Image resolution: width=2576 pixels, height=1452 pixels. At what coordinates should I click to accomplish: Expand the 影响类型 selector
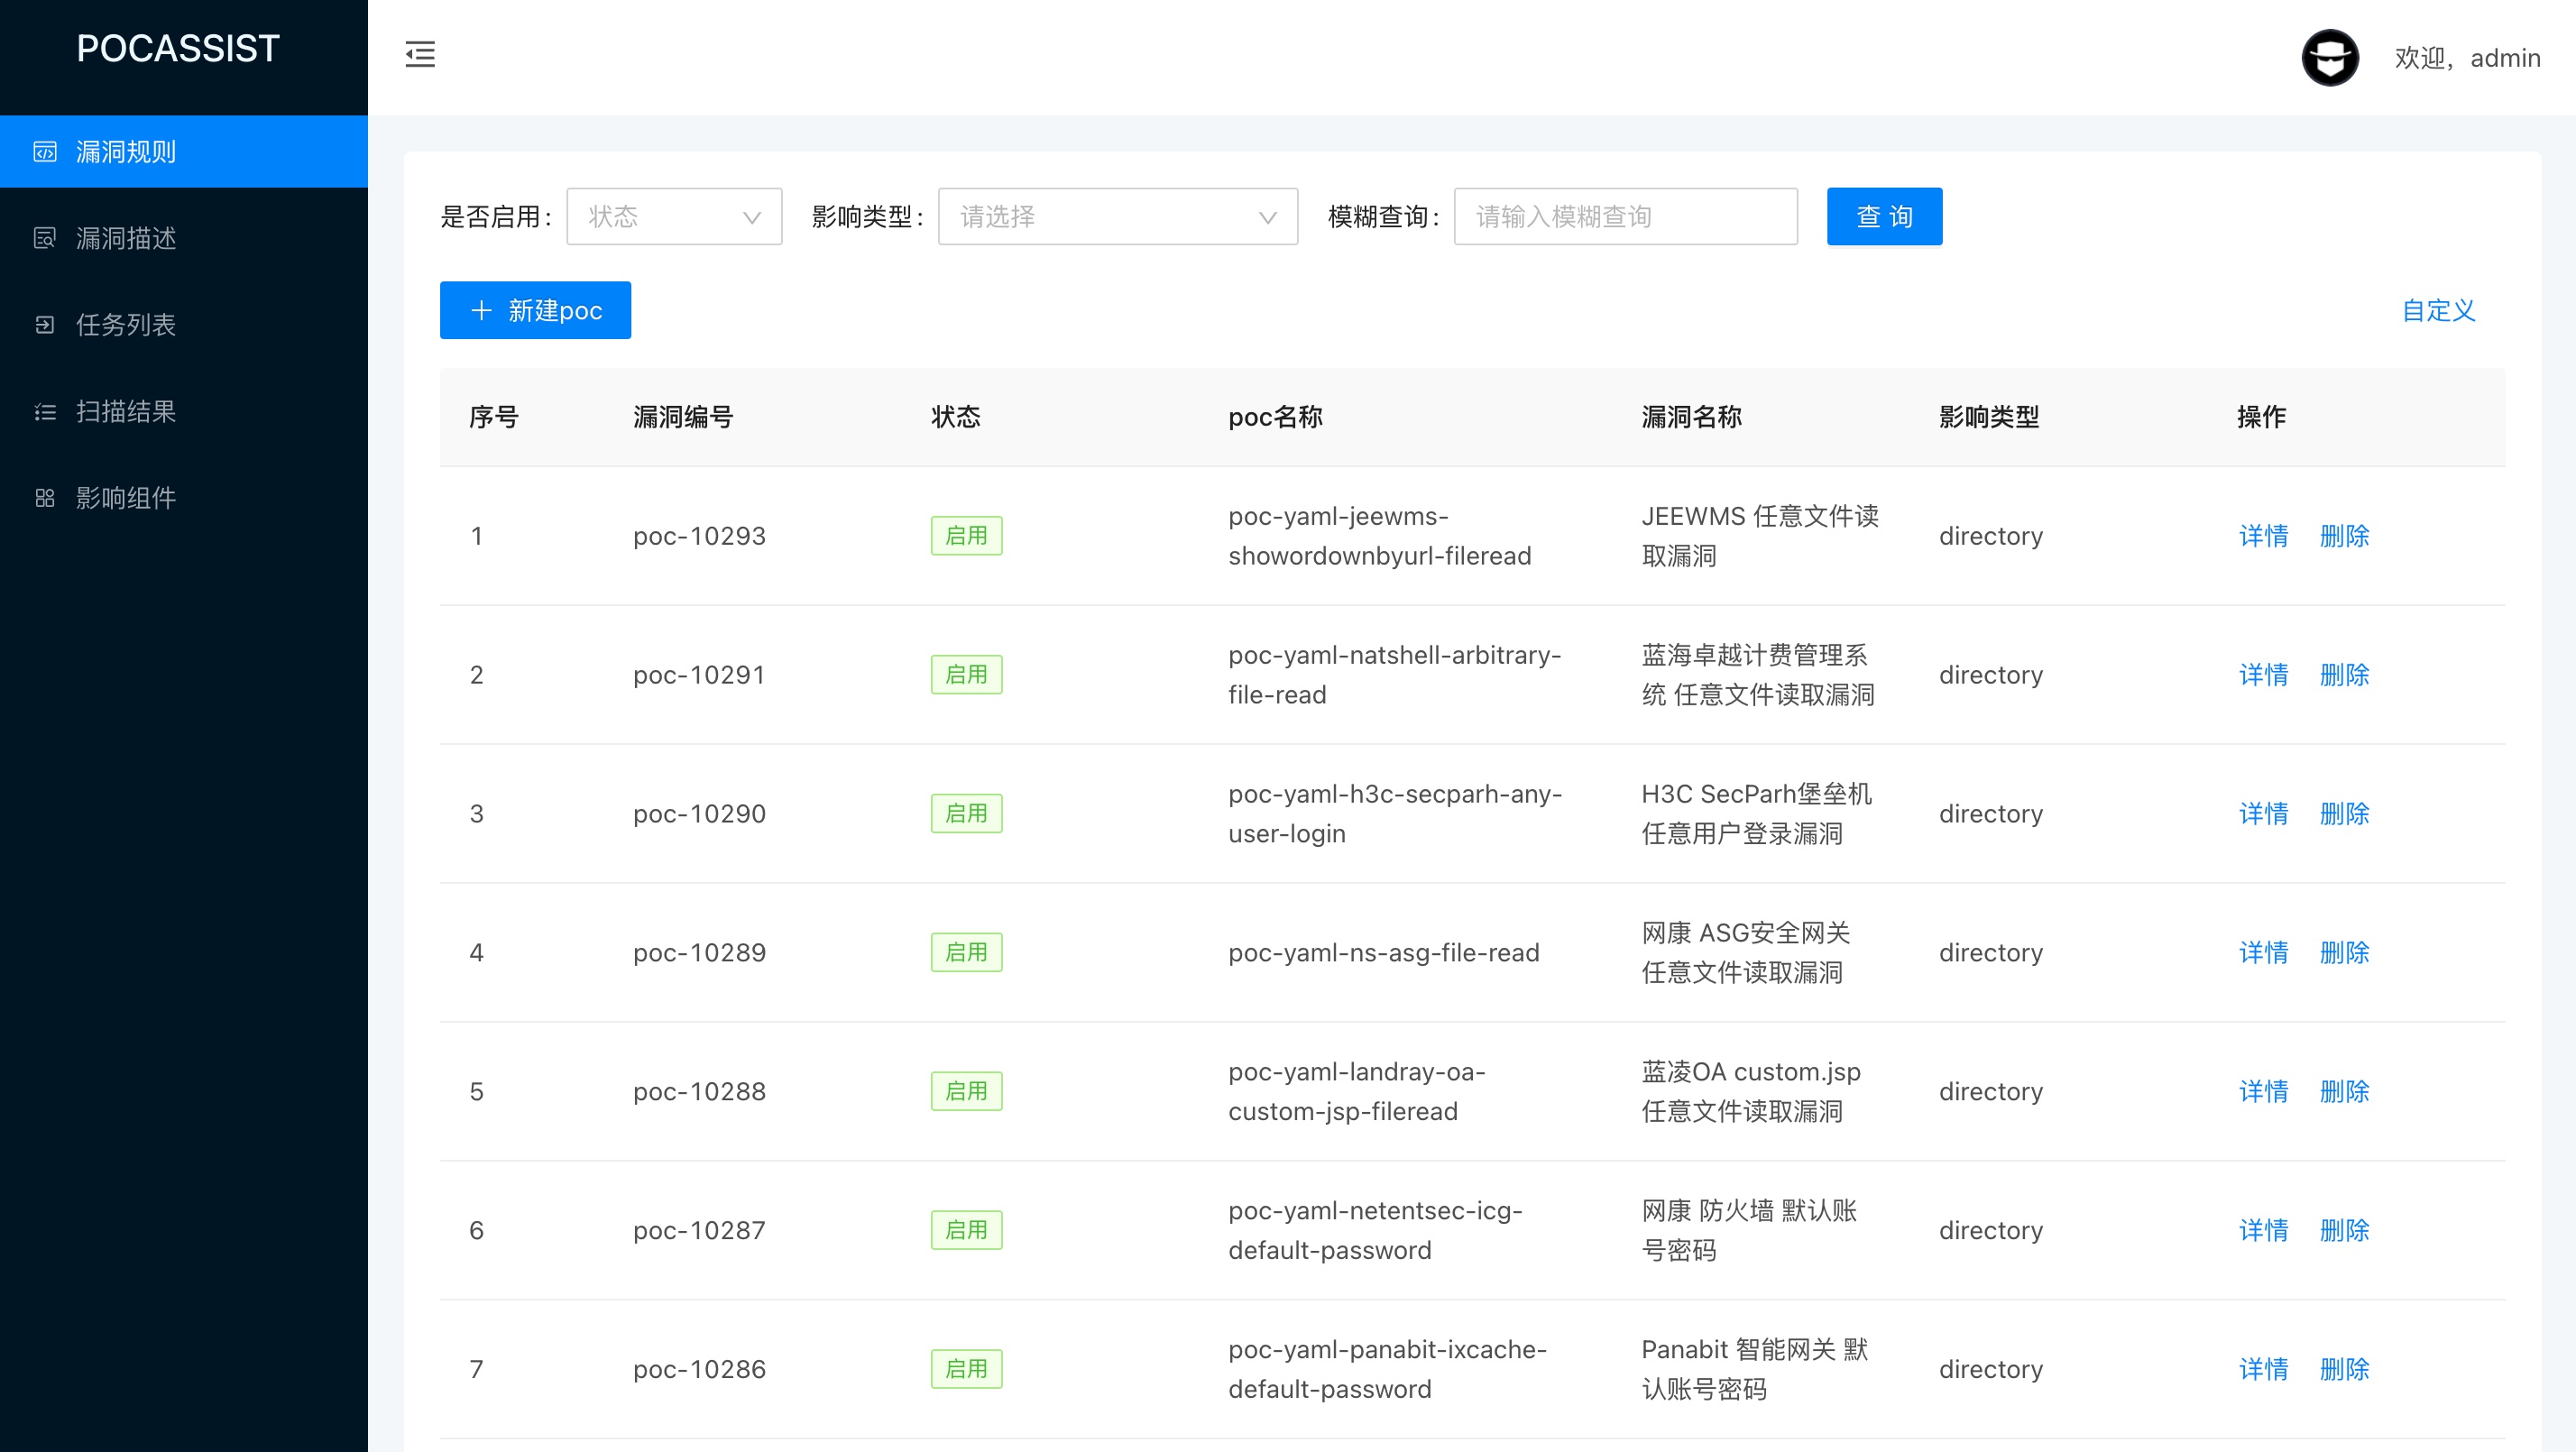(x=1117, y=216)
